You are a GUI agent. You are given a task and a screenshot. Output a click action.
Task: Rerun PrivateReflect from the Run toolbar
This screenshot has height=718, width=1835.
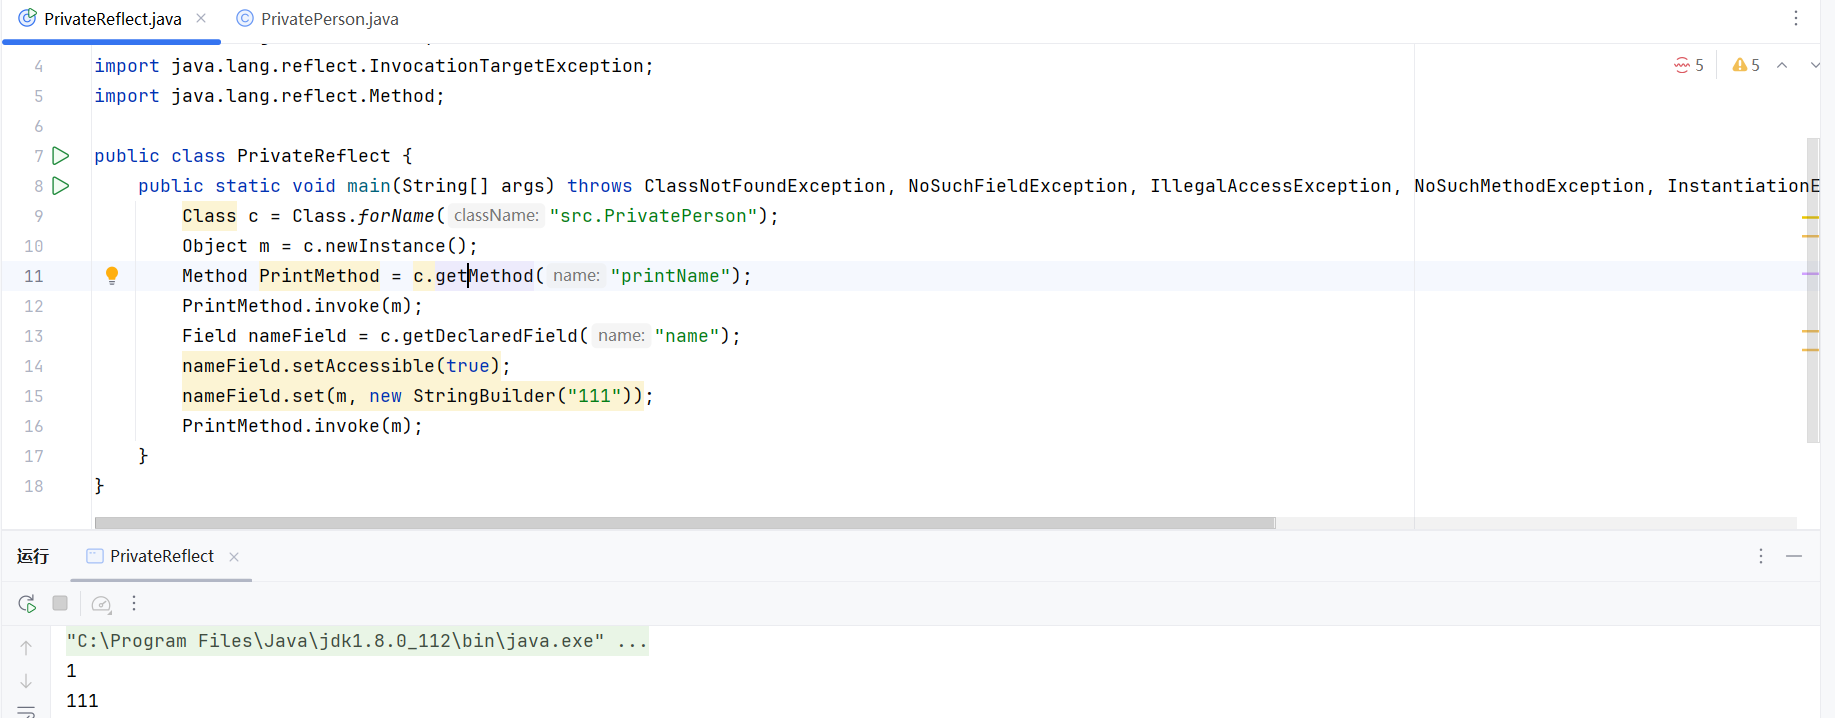tap(27, 603)
